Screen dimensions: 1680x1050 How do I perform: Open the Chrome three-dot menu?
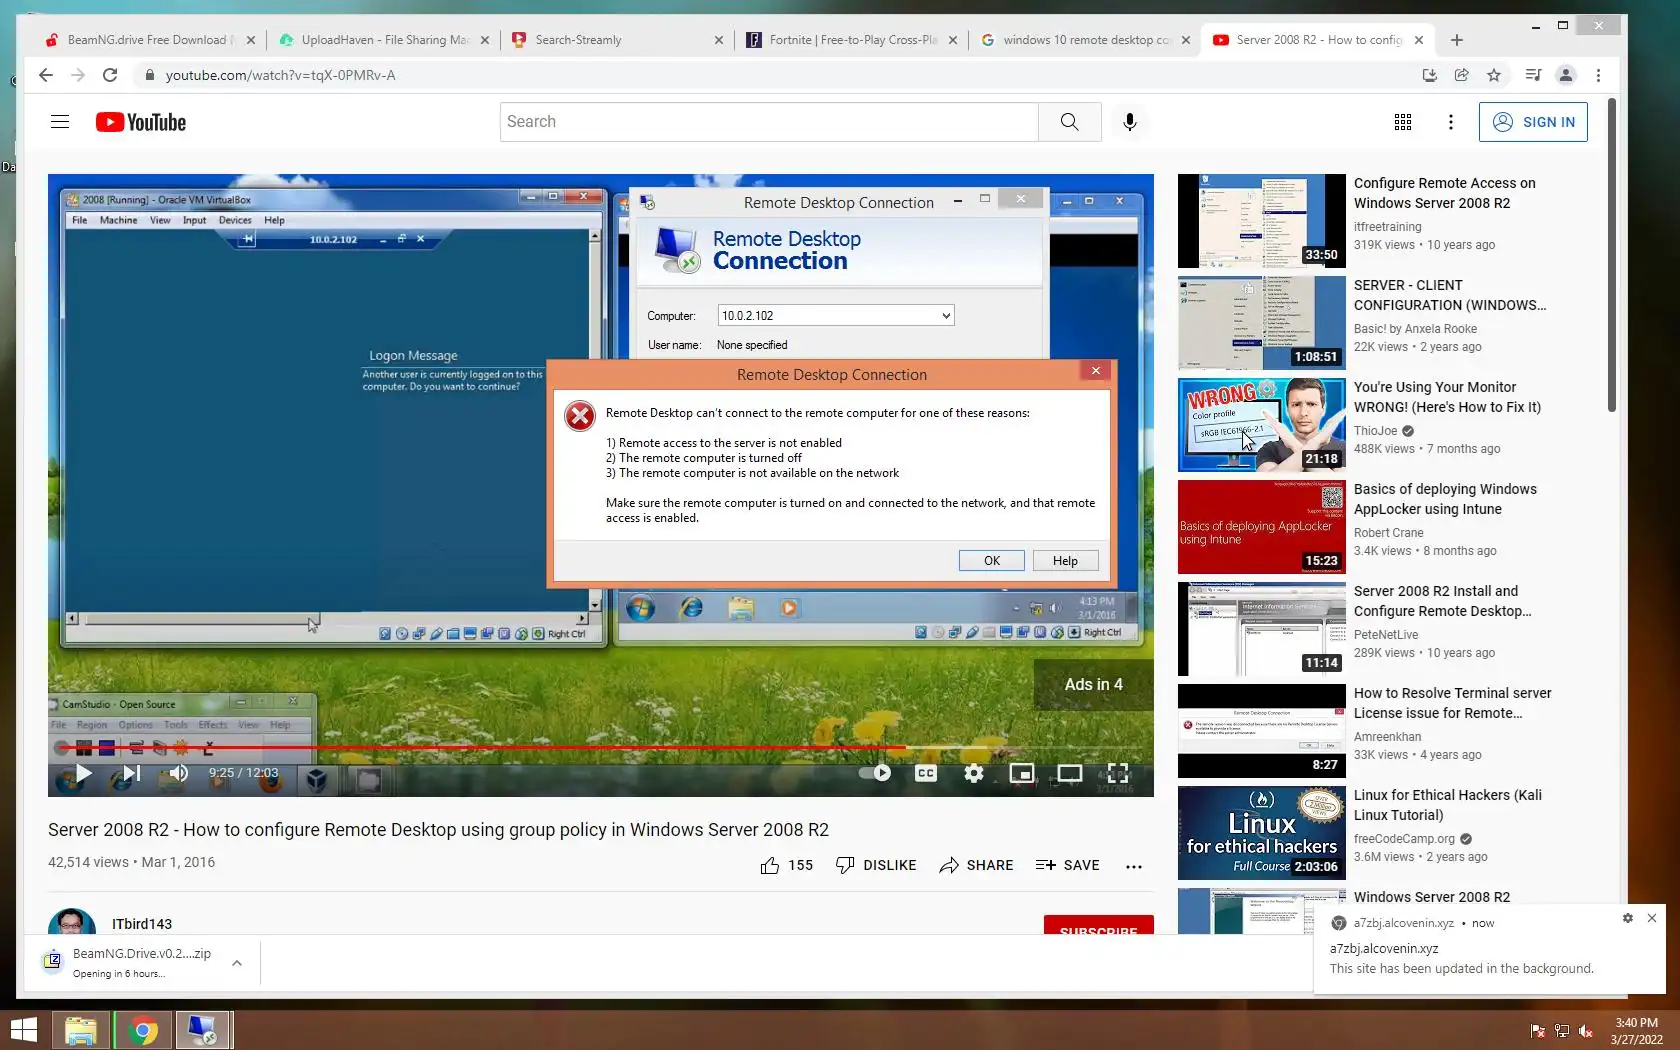coord(1598,75)
